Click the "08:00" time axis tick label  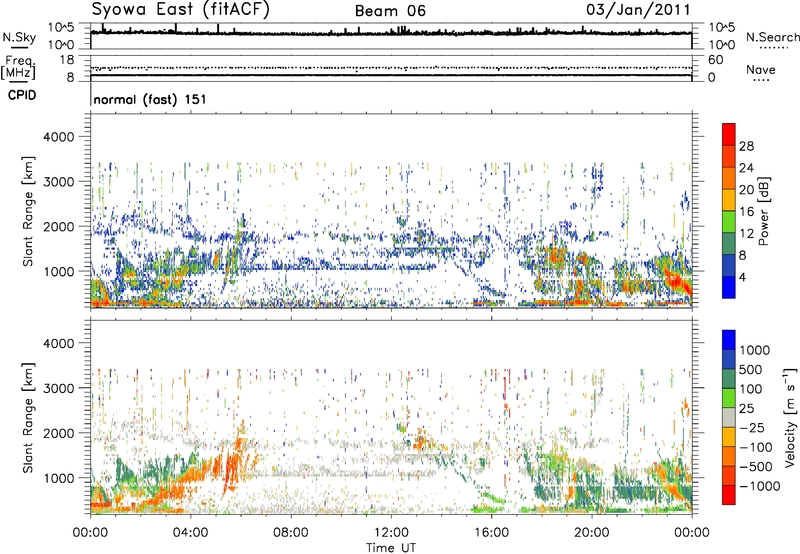pyautogui.click(x=291, y=533)
